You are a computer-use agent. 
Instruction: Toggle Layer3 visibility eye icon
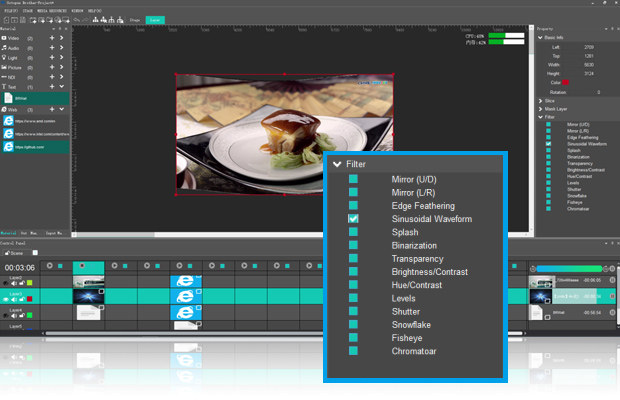(x=6, y=299)
